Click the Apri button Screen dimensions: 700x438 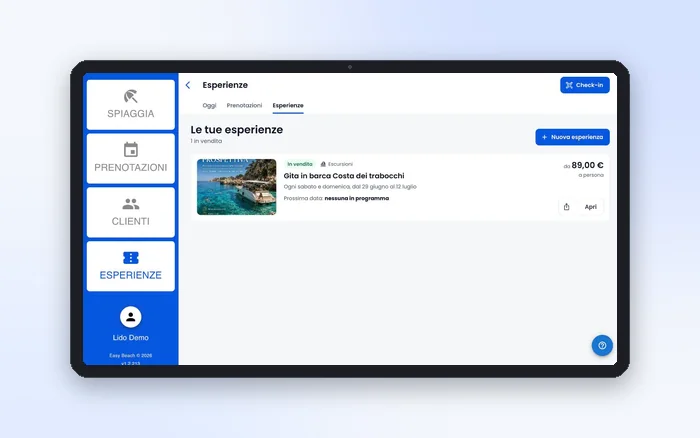[591, 207]
